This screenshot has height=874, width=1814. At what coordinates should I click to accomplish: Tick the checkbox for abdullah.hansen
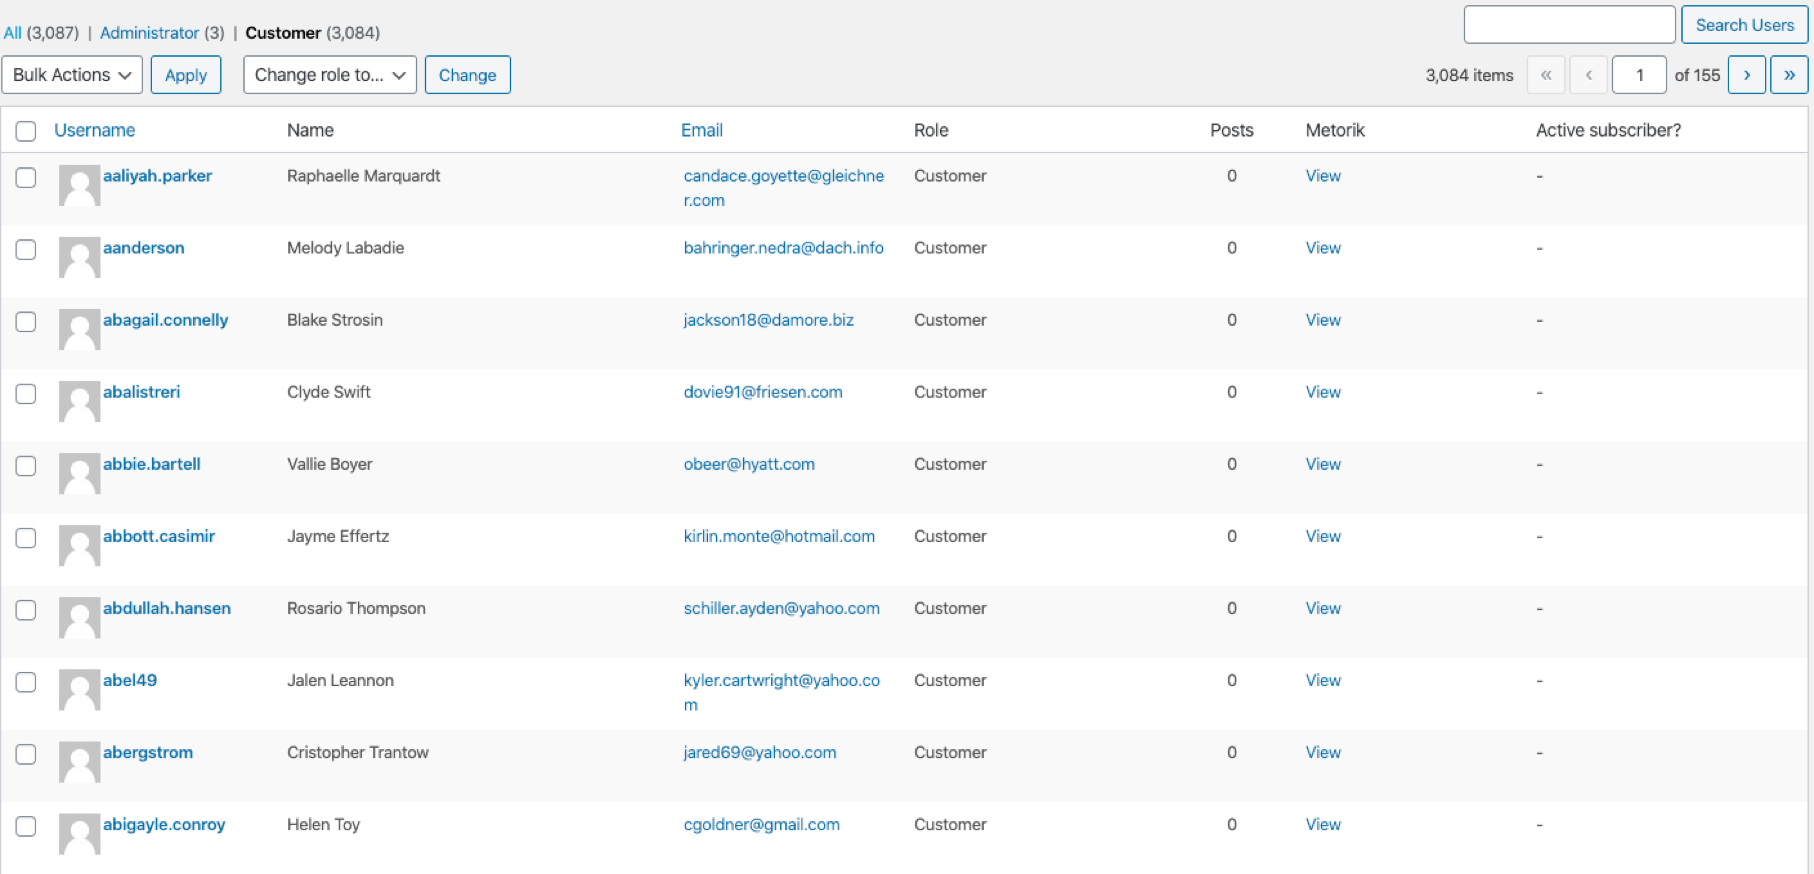(x=26, y=609)
